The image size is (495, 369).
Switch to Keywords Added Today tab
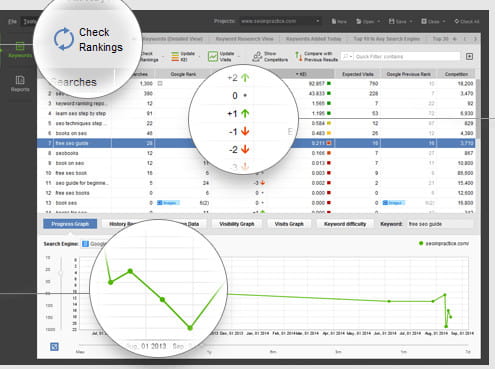coord(314,39)
